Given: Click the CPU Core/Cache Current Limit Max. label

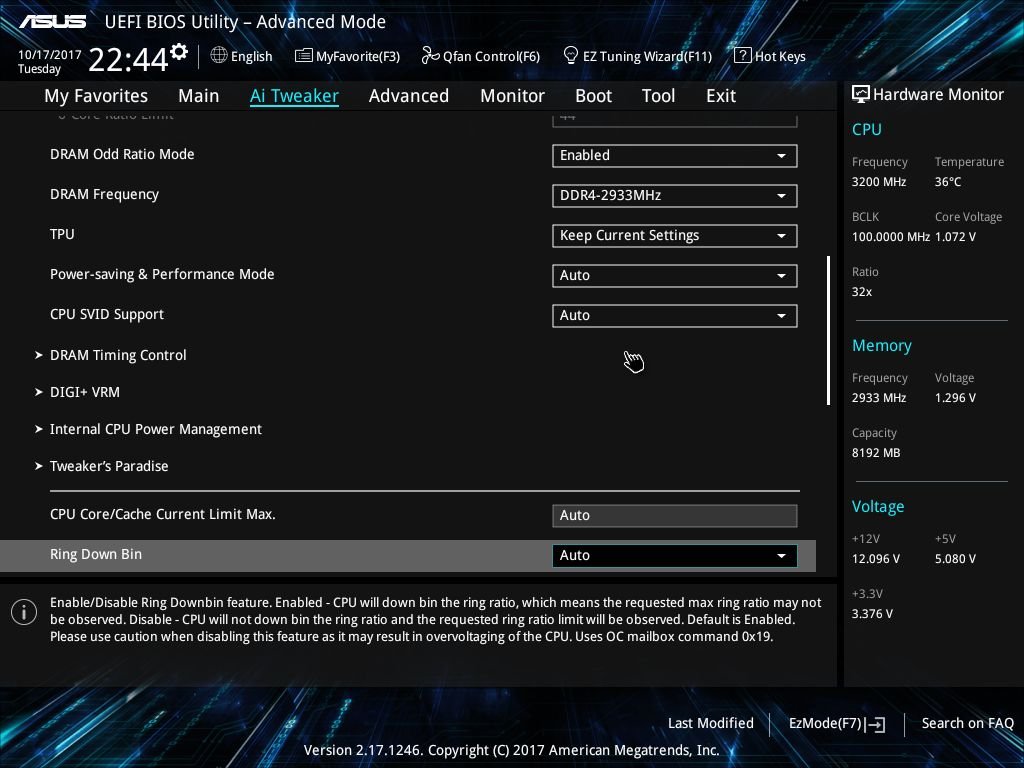Looking at the screenshot, I should (163, 514).
